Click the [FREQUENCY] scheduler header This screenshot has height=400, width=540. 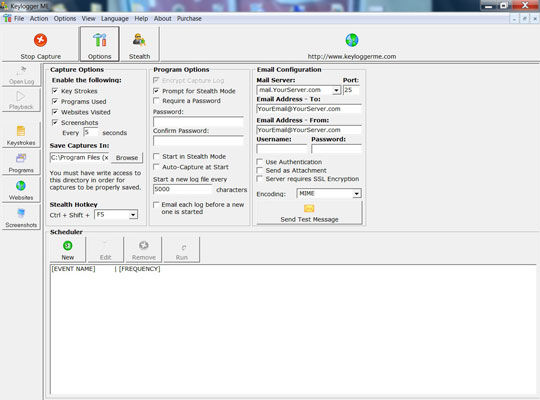click(x=139, y=269)
